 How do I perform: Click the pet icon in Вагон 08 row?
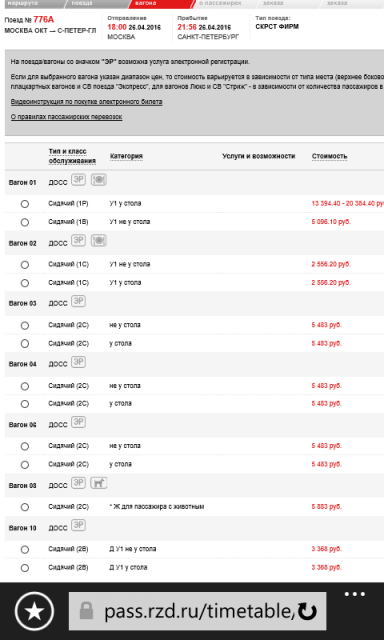point(98,483)
